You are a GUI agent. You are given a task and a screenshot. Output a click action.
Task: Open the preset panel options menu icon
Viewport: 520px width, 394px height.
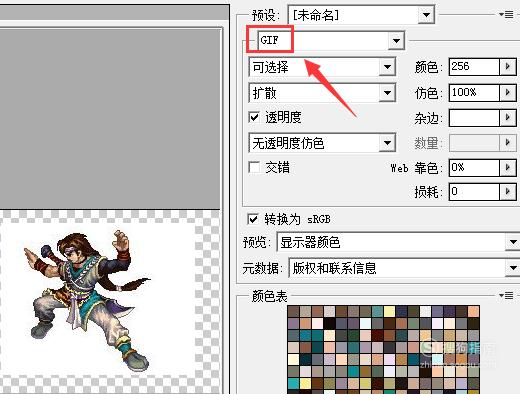click(x=506, y=14)
